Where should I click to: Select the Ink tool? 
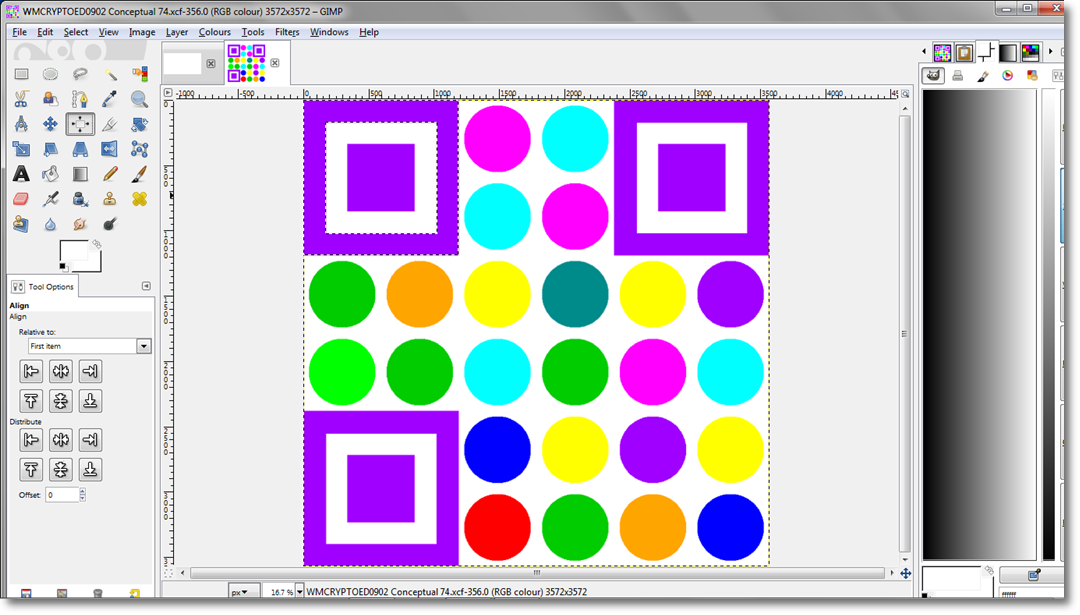pos(80,199)
